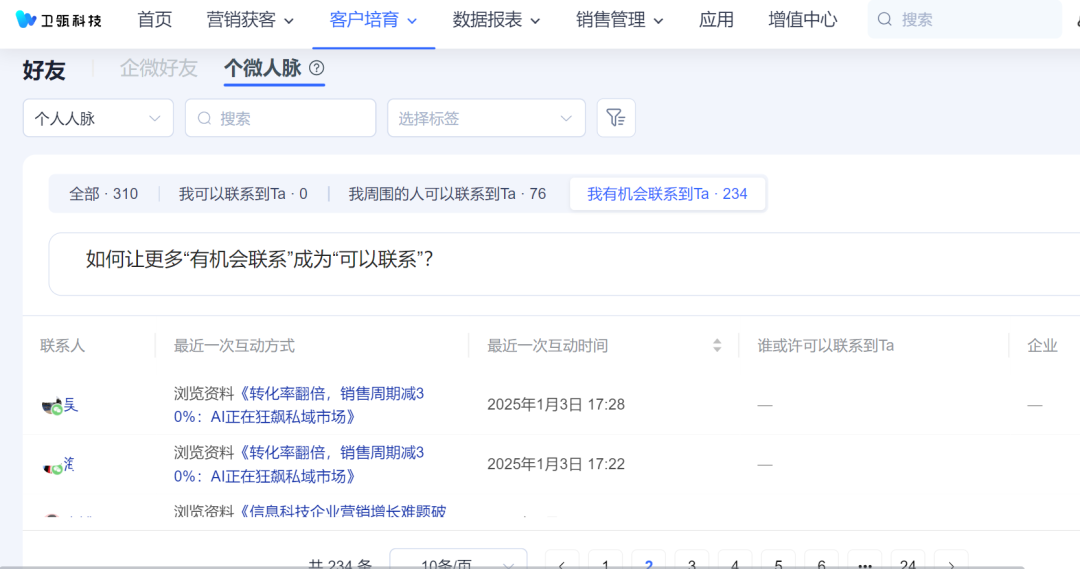Click the sort arrows on 最近一次互动时间
The width and height of the screenshot is (1080, 569).
717,345
